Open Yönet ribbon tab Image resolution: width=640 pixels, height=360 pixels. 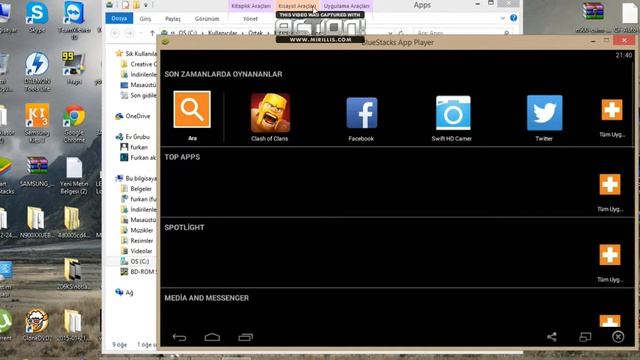click(250, 19)
